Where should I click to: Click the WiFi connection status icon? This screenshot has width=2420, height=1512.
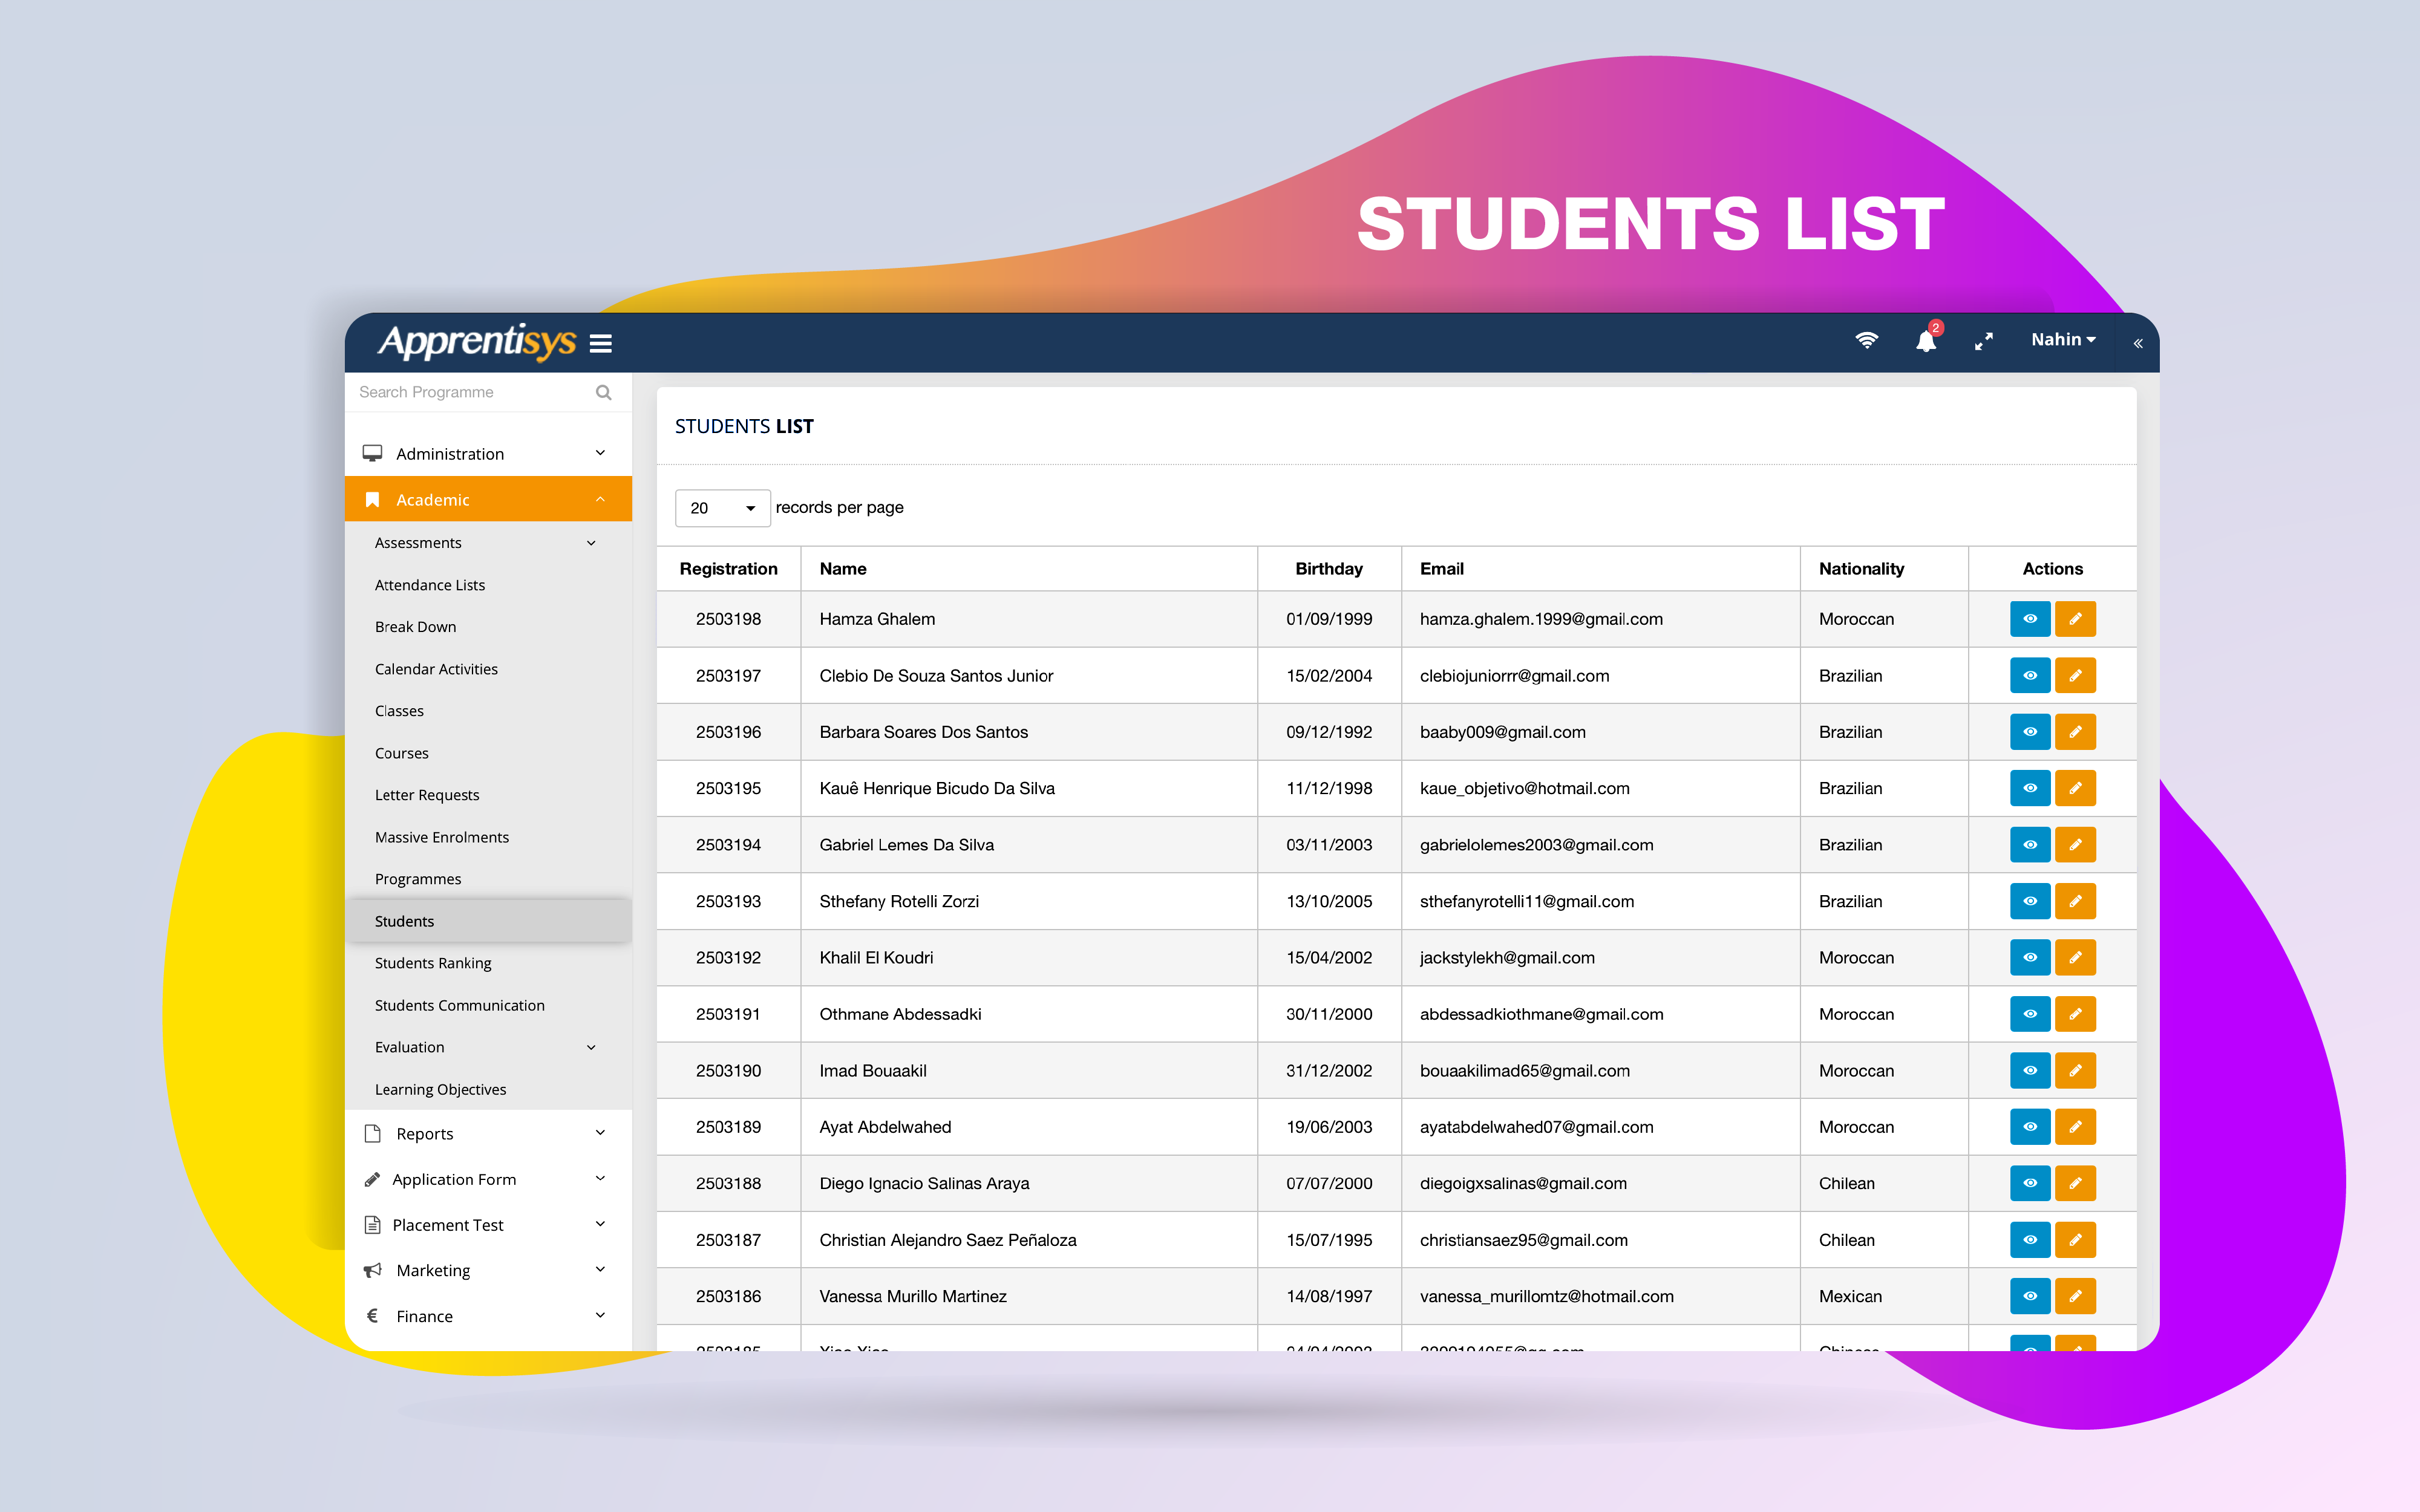pyautogui.click(x=1866, y=340)
